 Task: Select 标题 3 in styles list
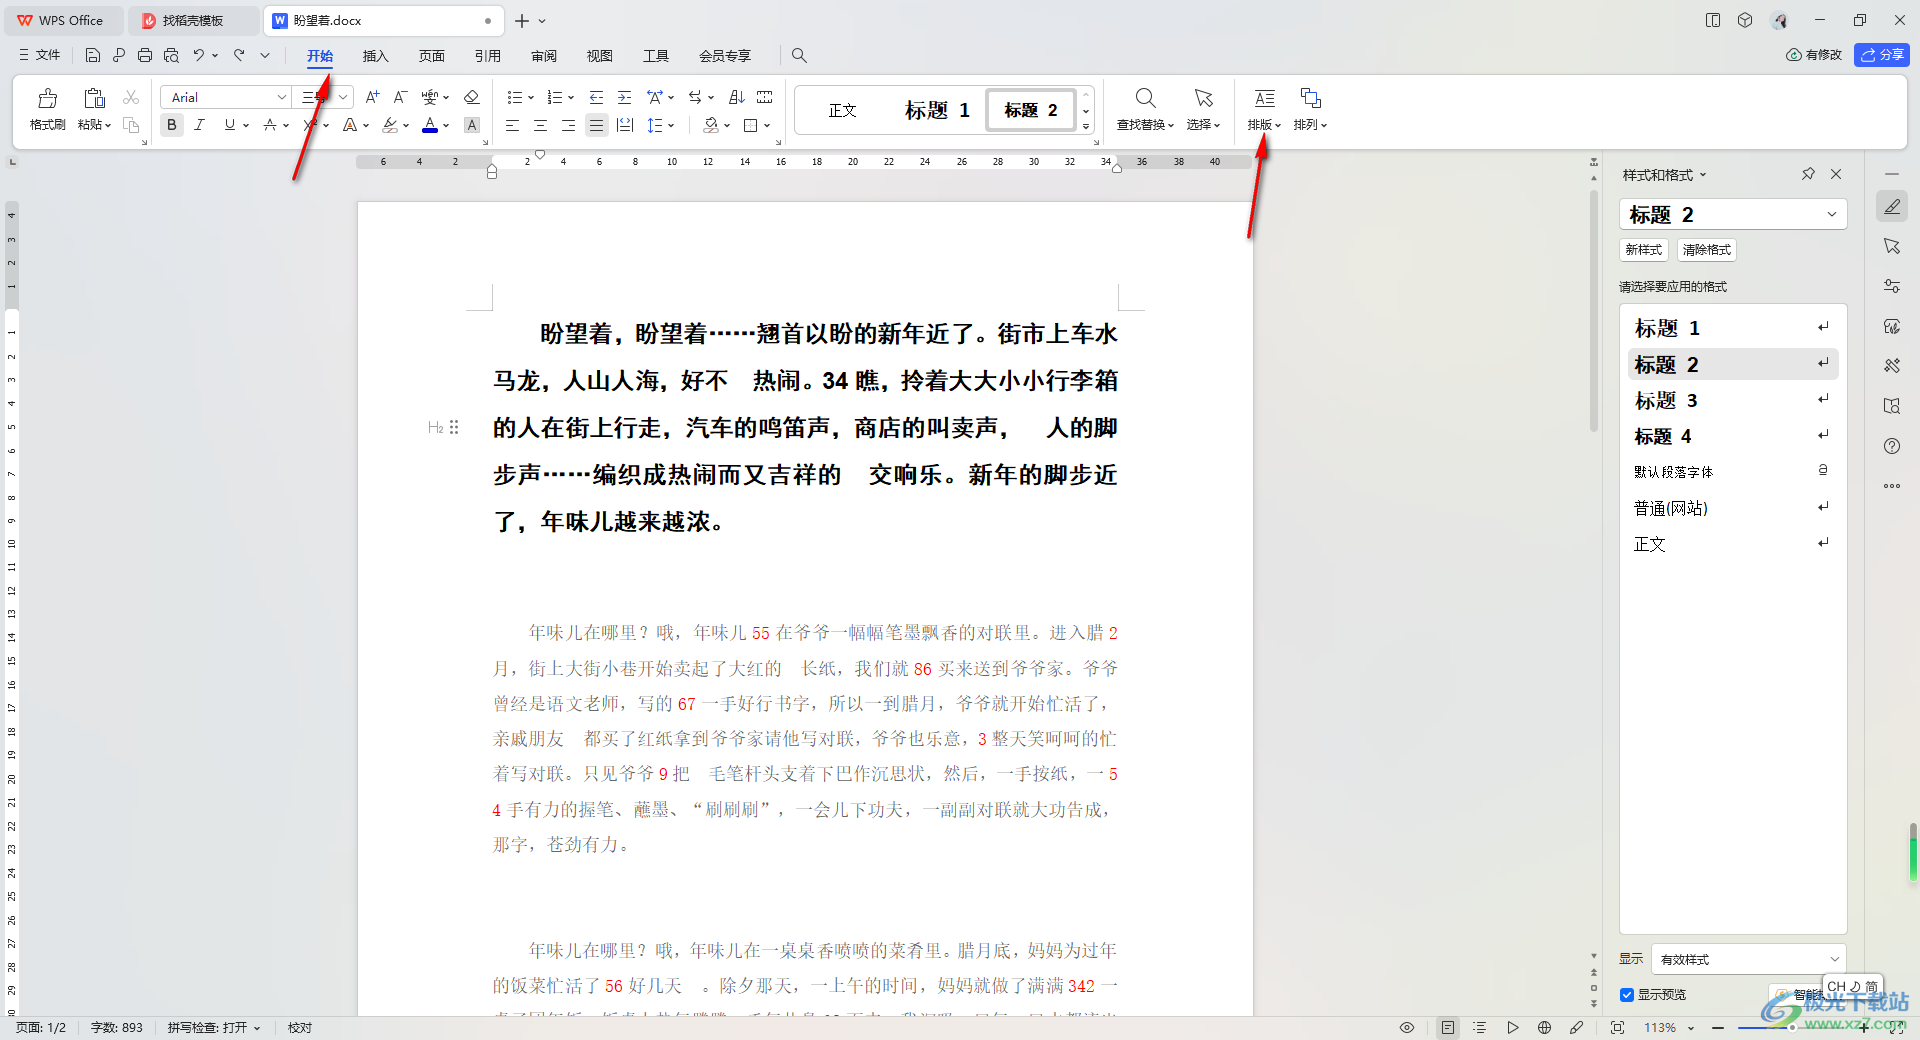[1732, 400]
